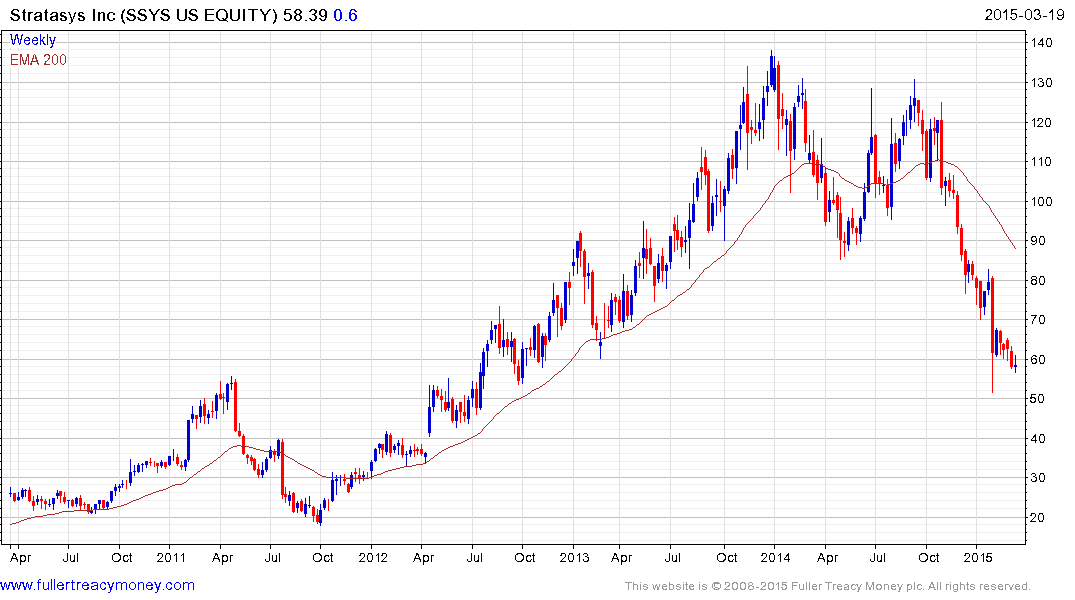Click the 2015-03-19 date label
The width and height of the screenshot is (1075, 600).
[x=1024, y=14]
